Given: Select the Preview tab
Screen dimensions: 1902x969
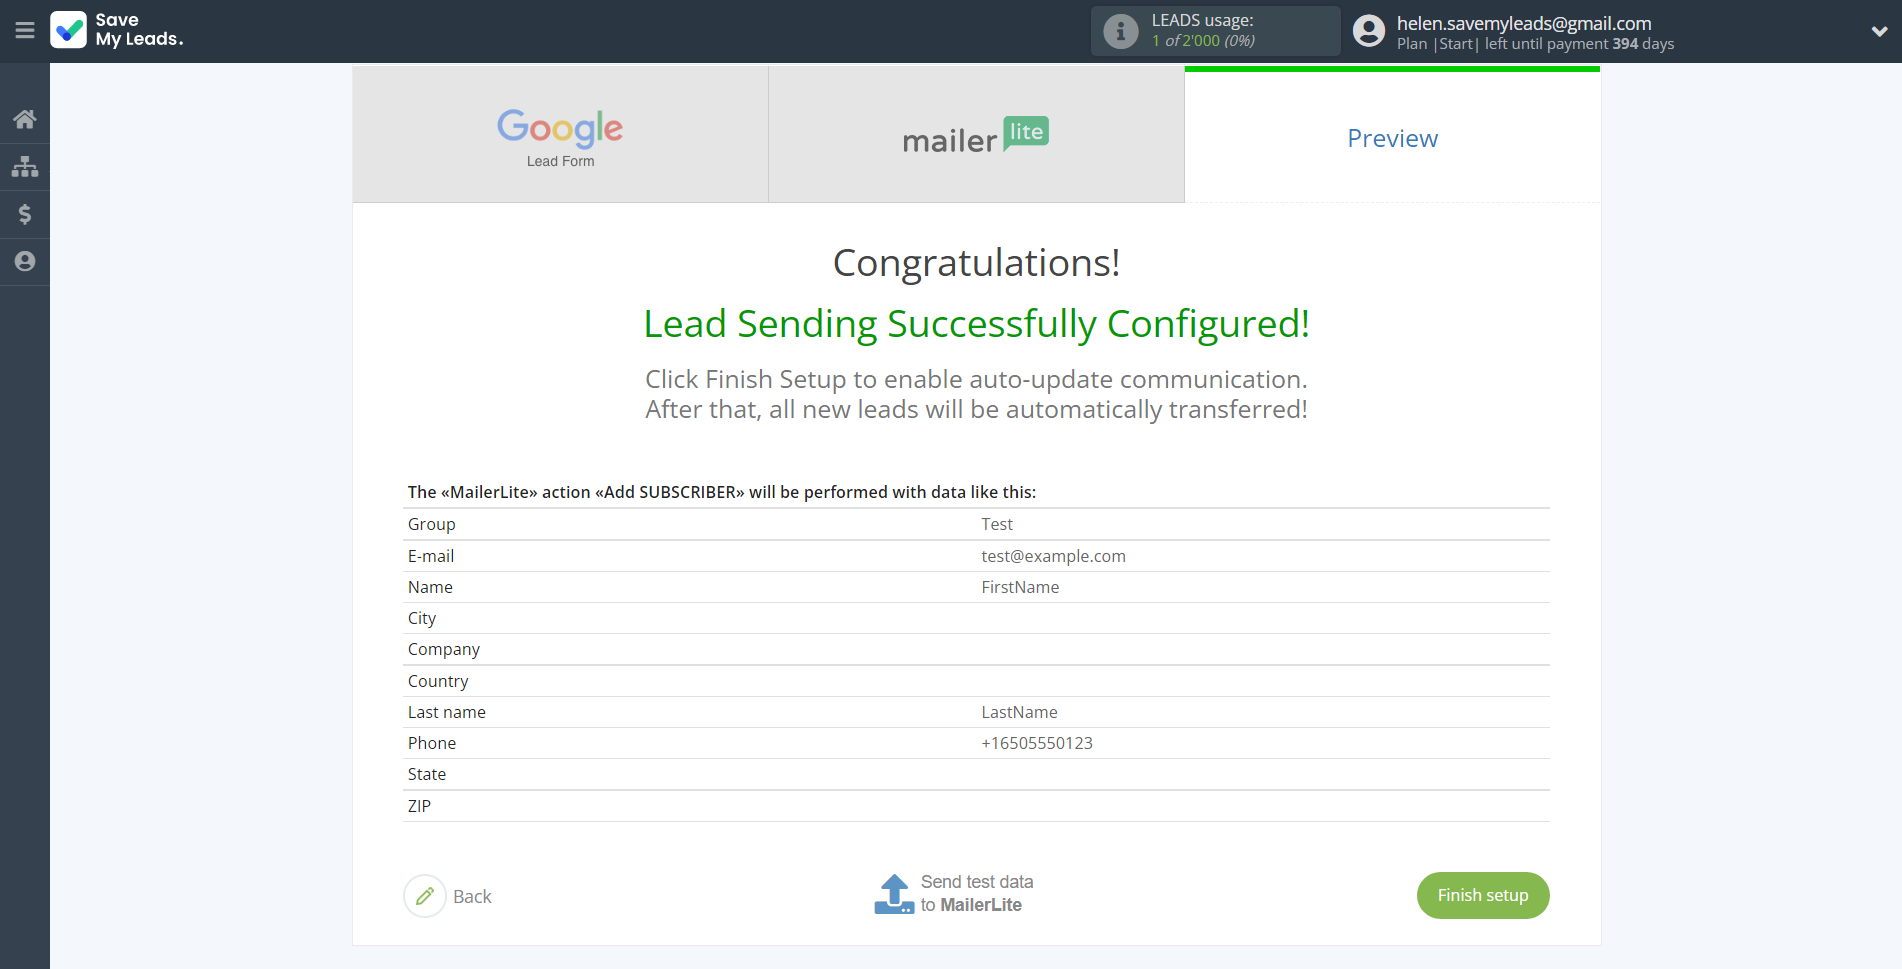Looking at the screenshot, I should [1392, 137].
